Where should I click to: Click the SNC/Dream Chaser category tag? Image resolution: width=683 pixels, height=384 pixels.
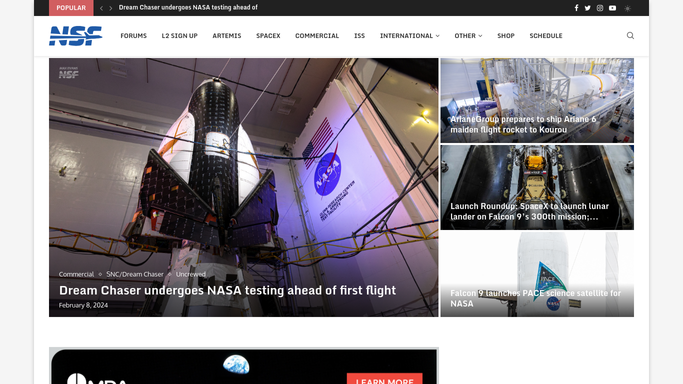(135, 274)
